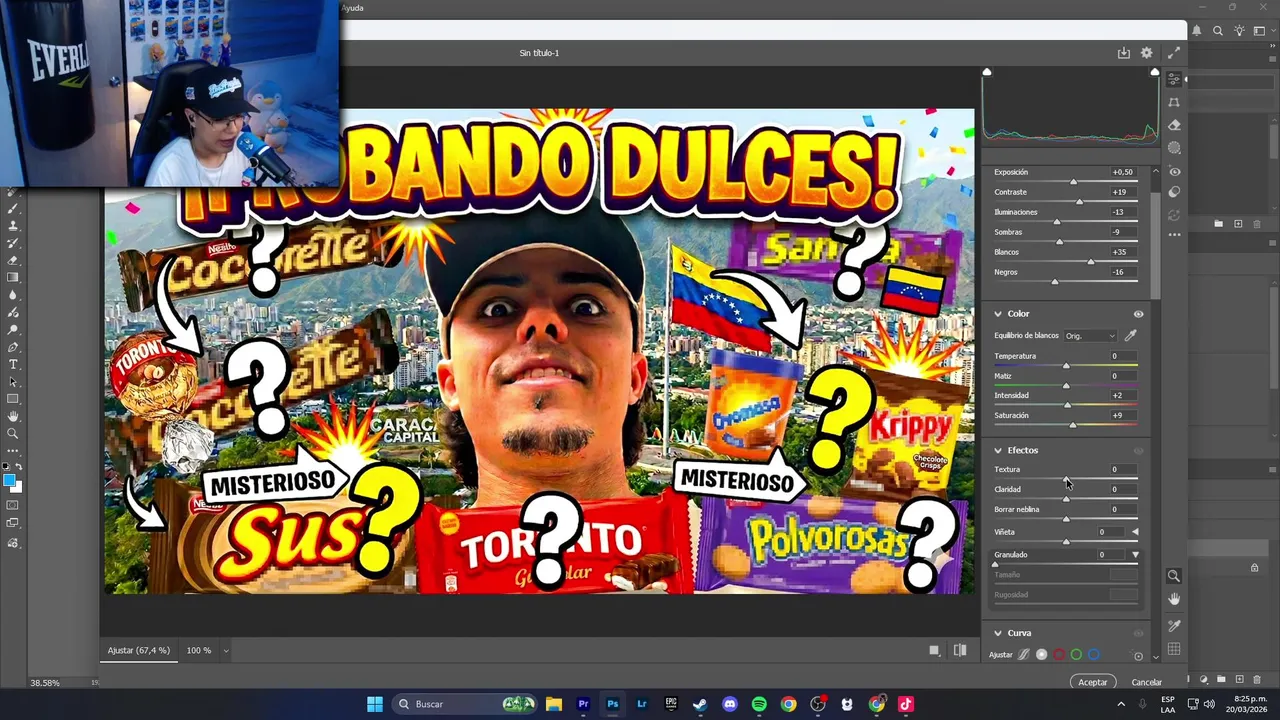Open Windows Start menu
This screenshot has height=720, width=1280.
(374, 704)
